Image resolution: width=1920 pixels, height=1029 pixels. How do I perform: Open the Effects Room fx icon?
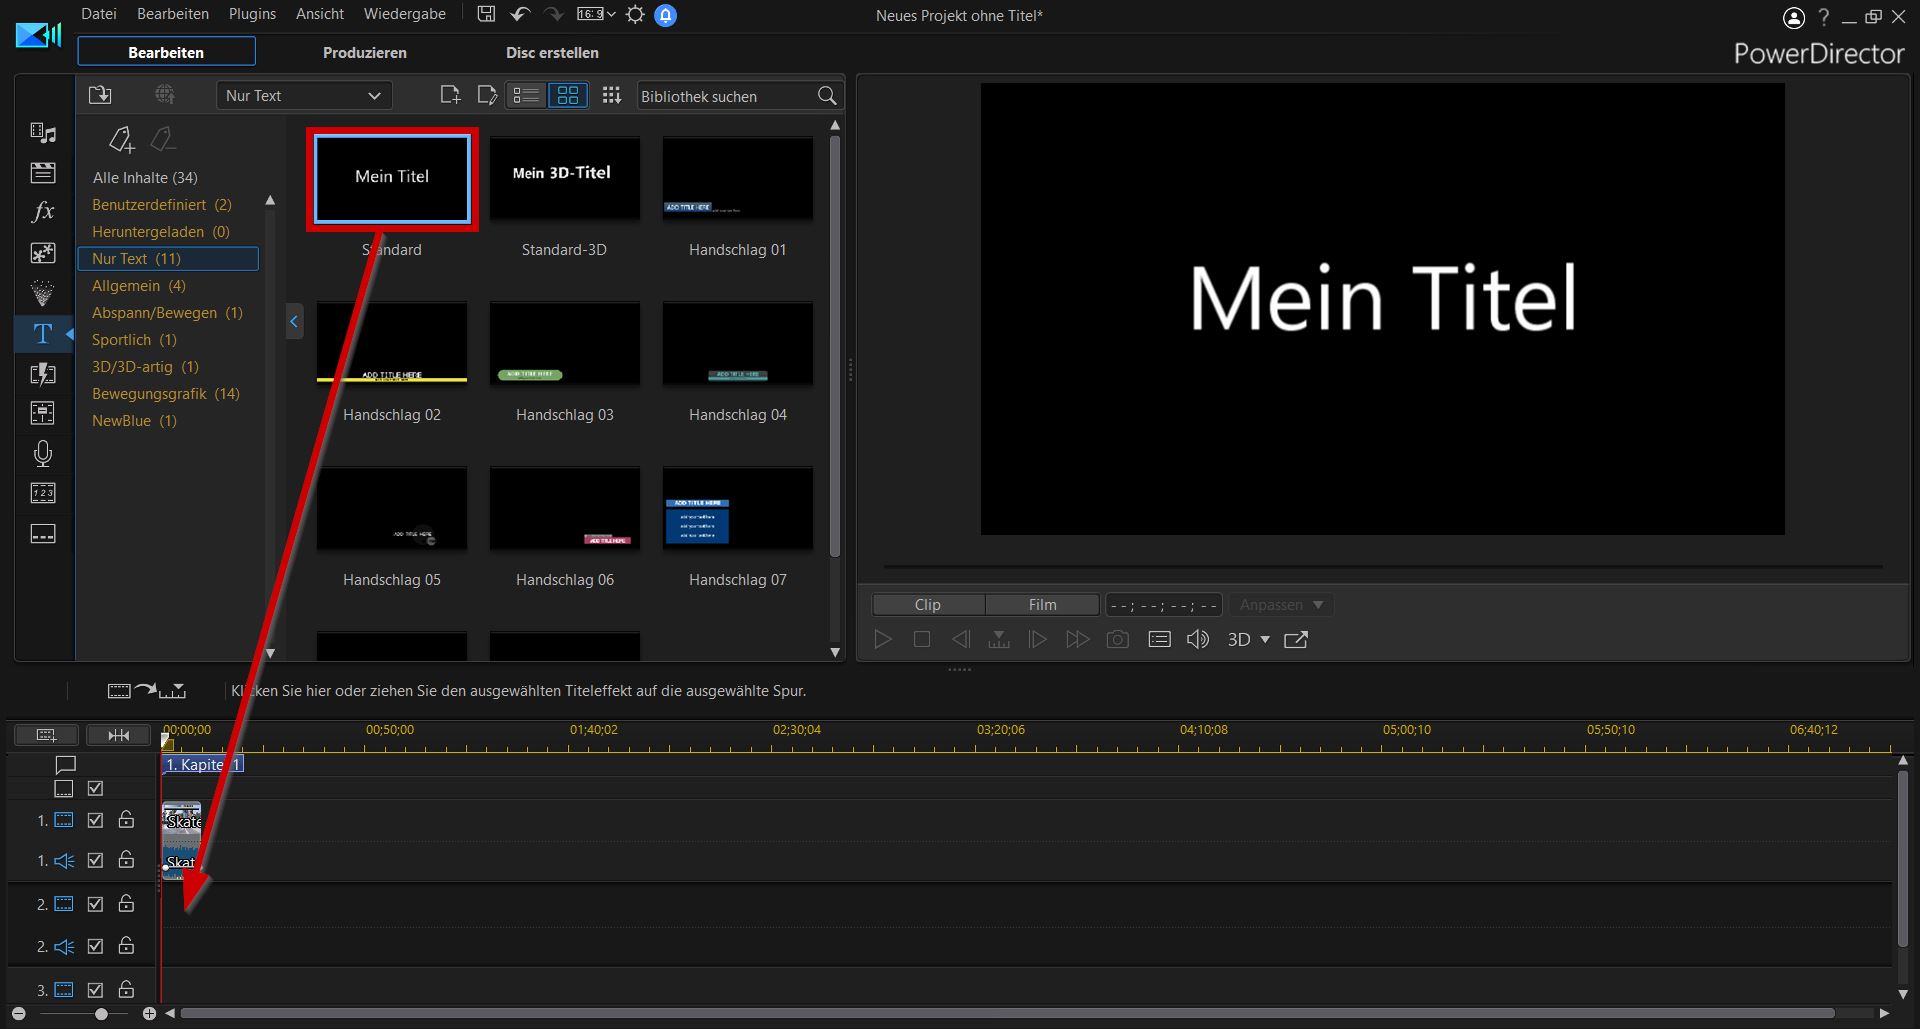[x=43, y=212]
